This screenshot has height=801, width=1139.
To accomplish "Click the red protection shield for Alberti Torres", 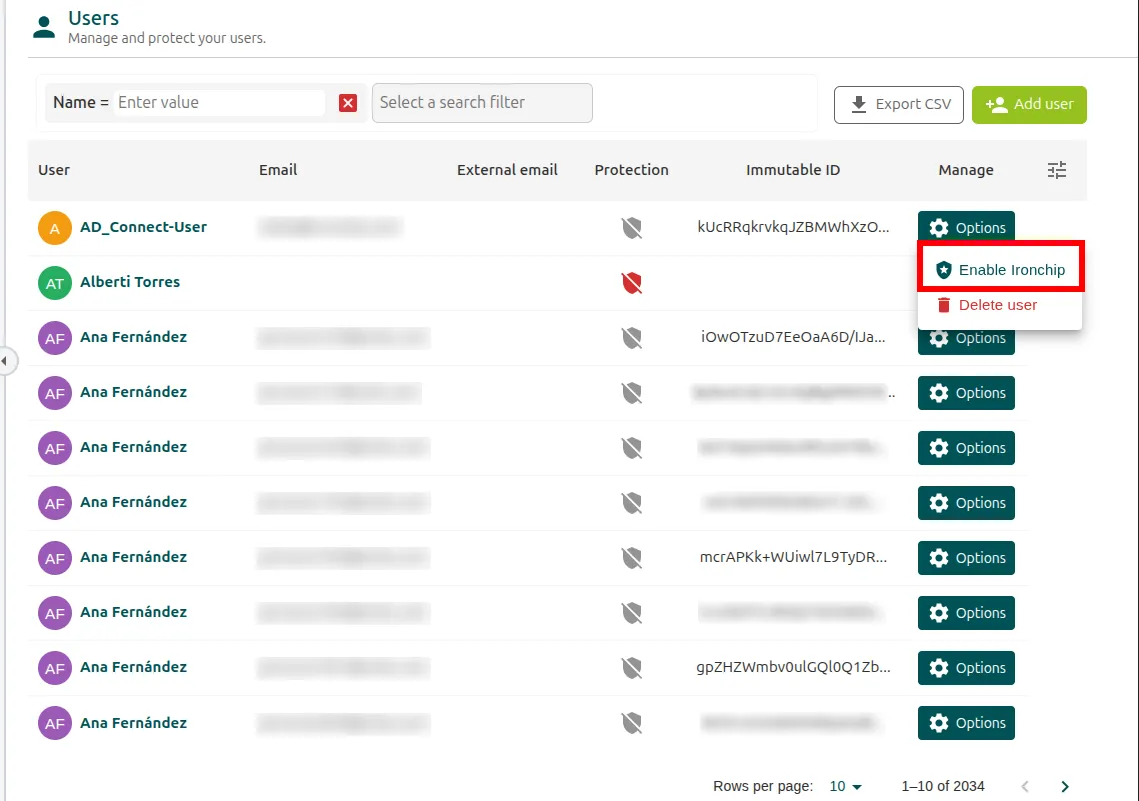I will tap(632, 283).
